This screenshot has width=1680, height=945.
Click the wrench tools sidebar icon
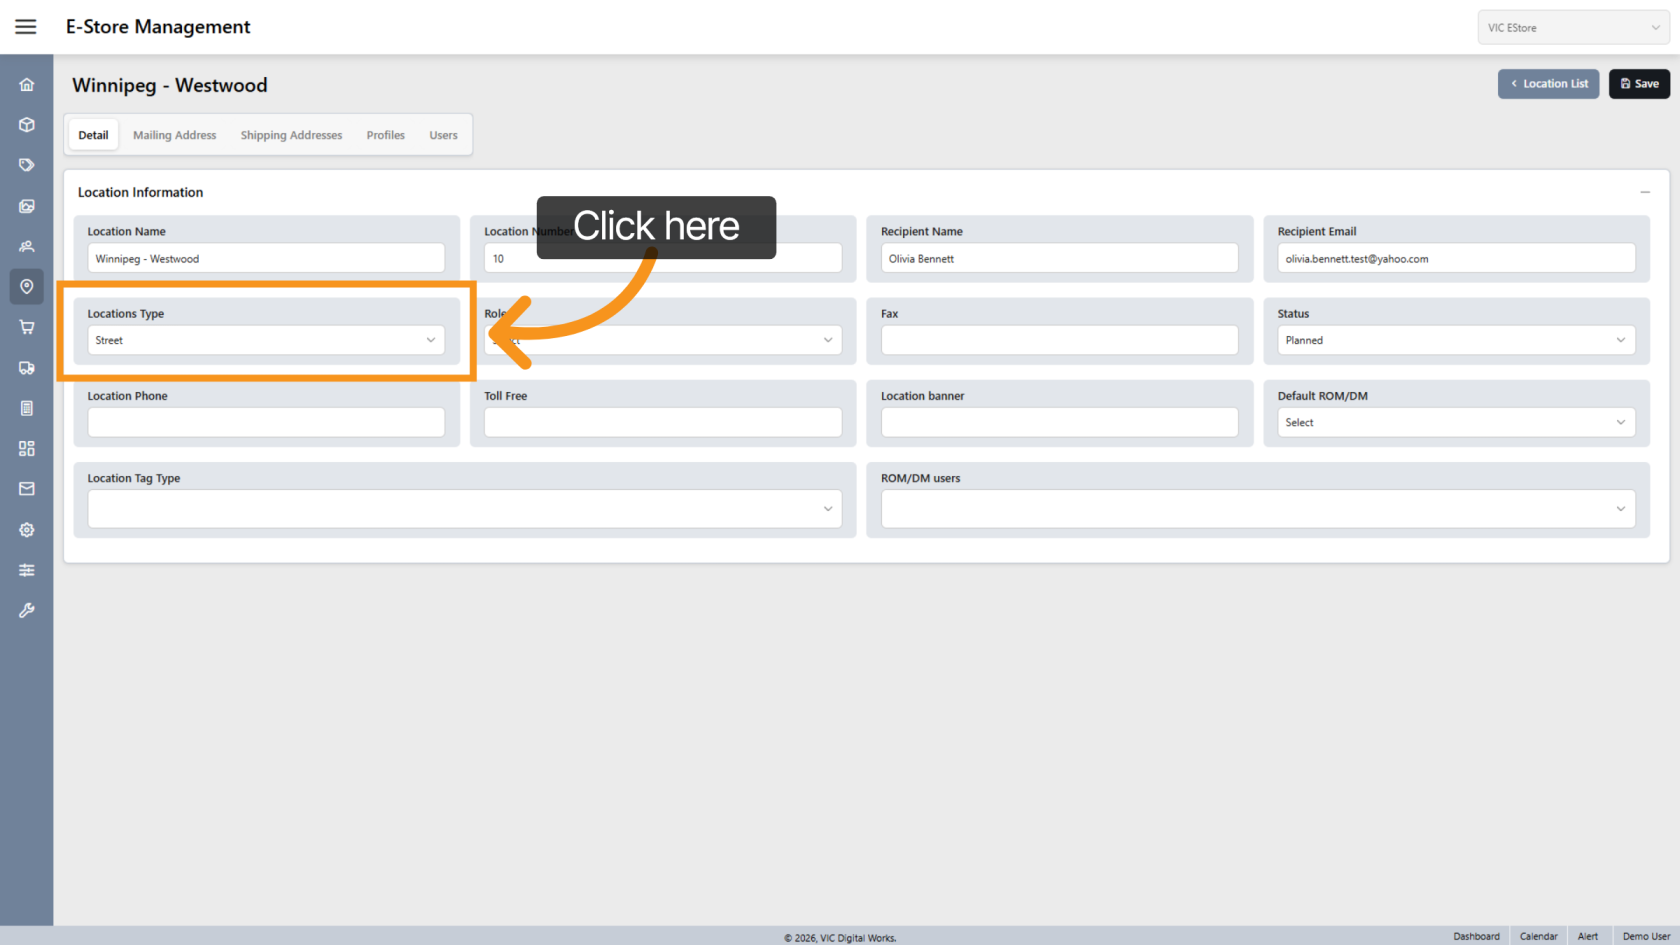coord(27,610)
